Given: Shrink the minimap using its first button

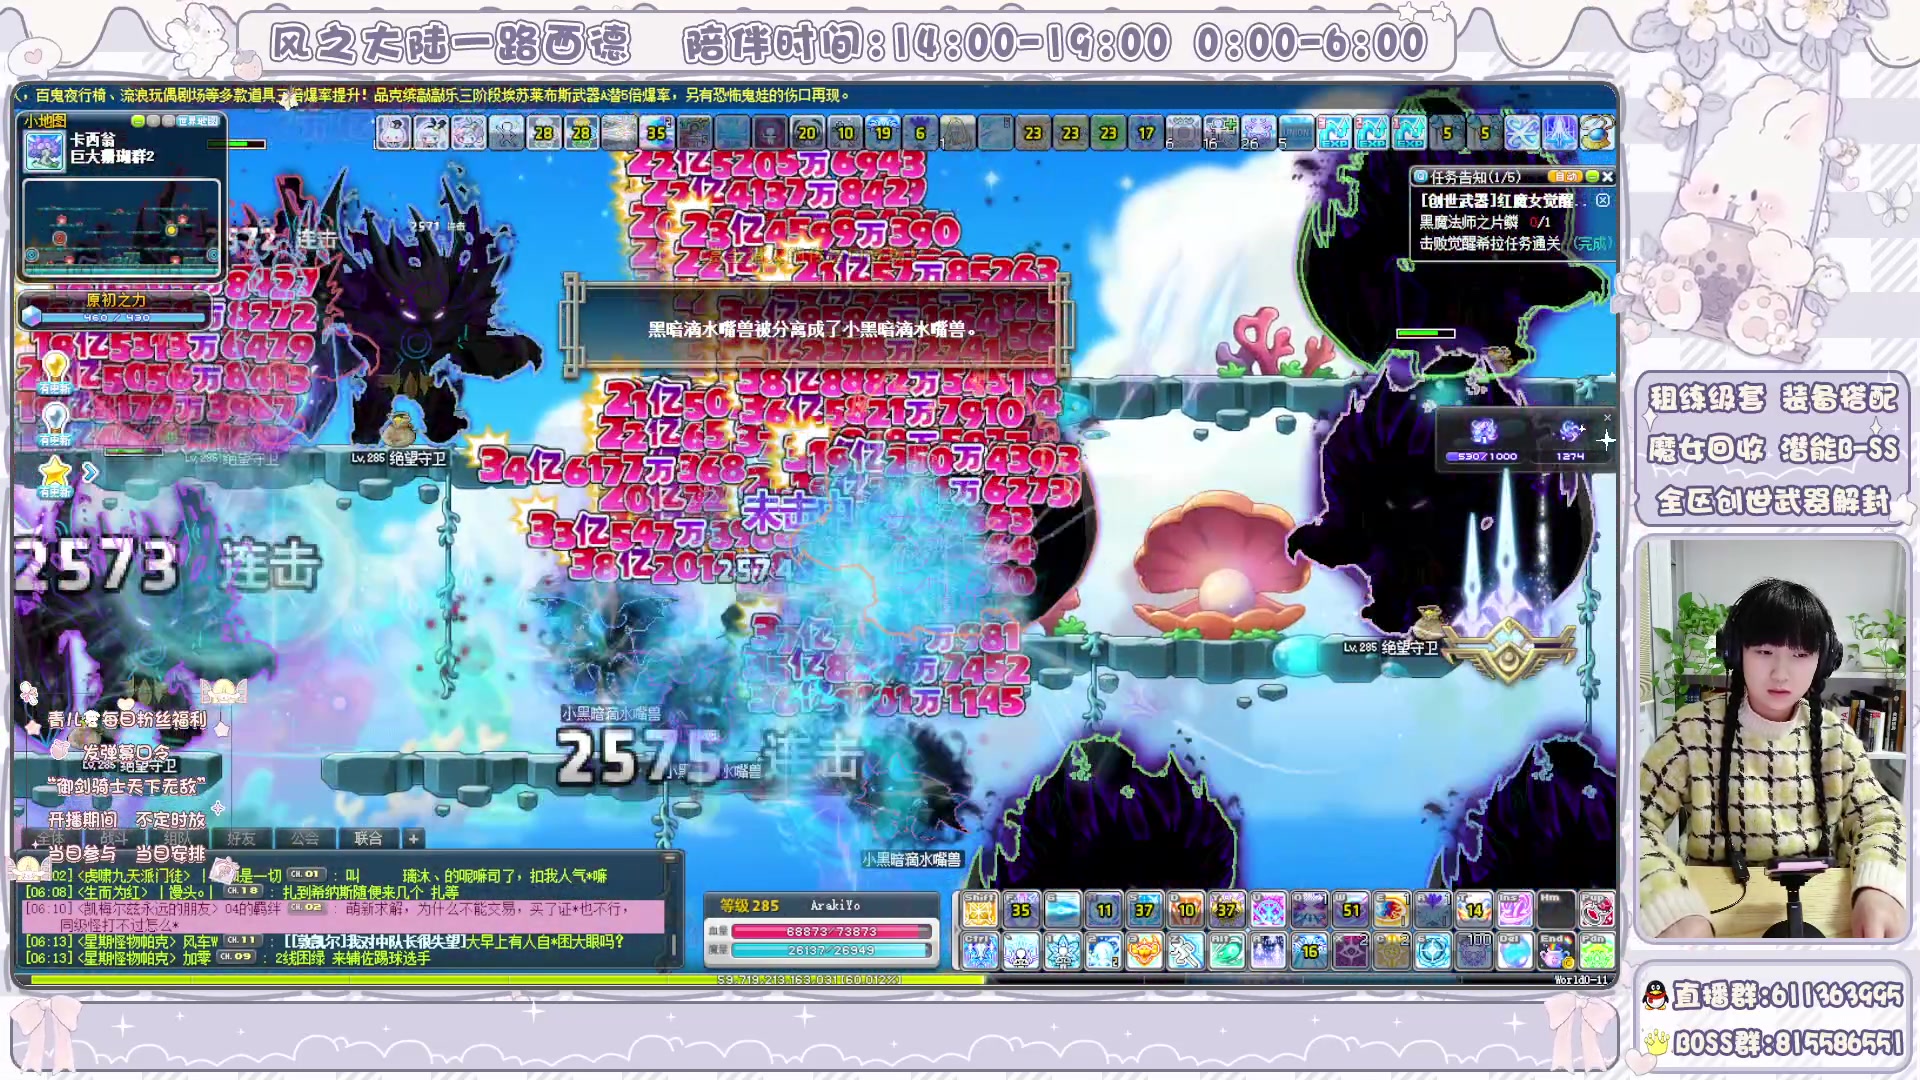Looking at the screenshot, I should pyautogui.click(x=138, y=121).
